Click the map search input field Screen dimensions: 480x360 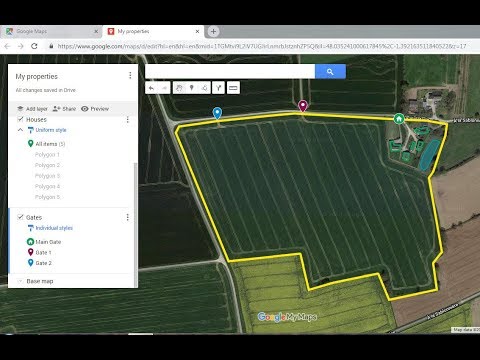click(x=230, y=71)
